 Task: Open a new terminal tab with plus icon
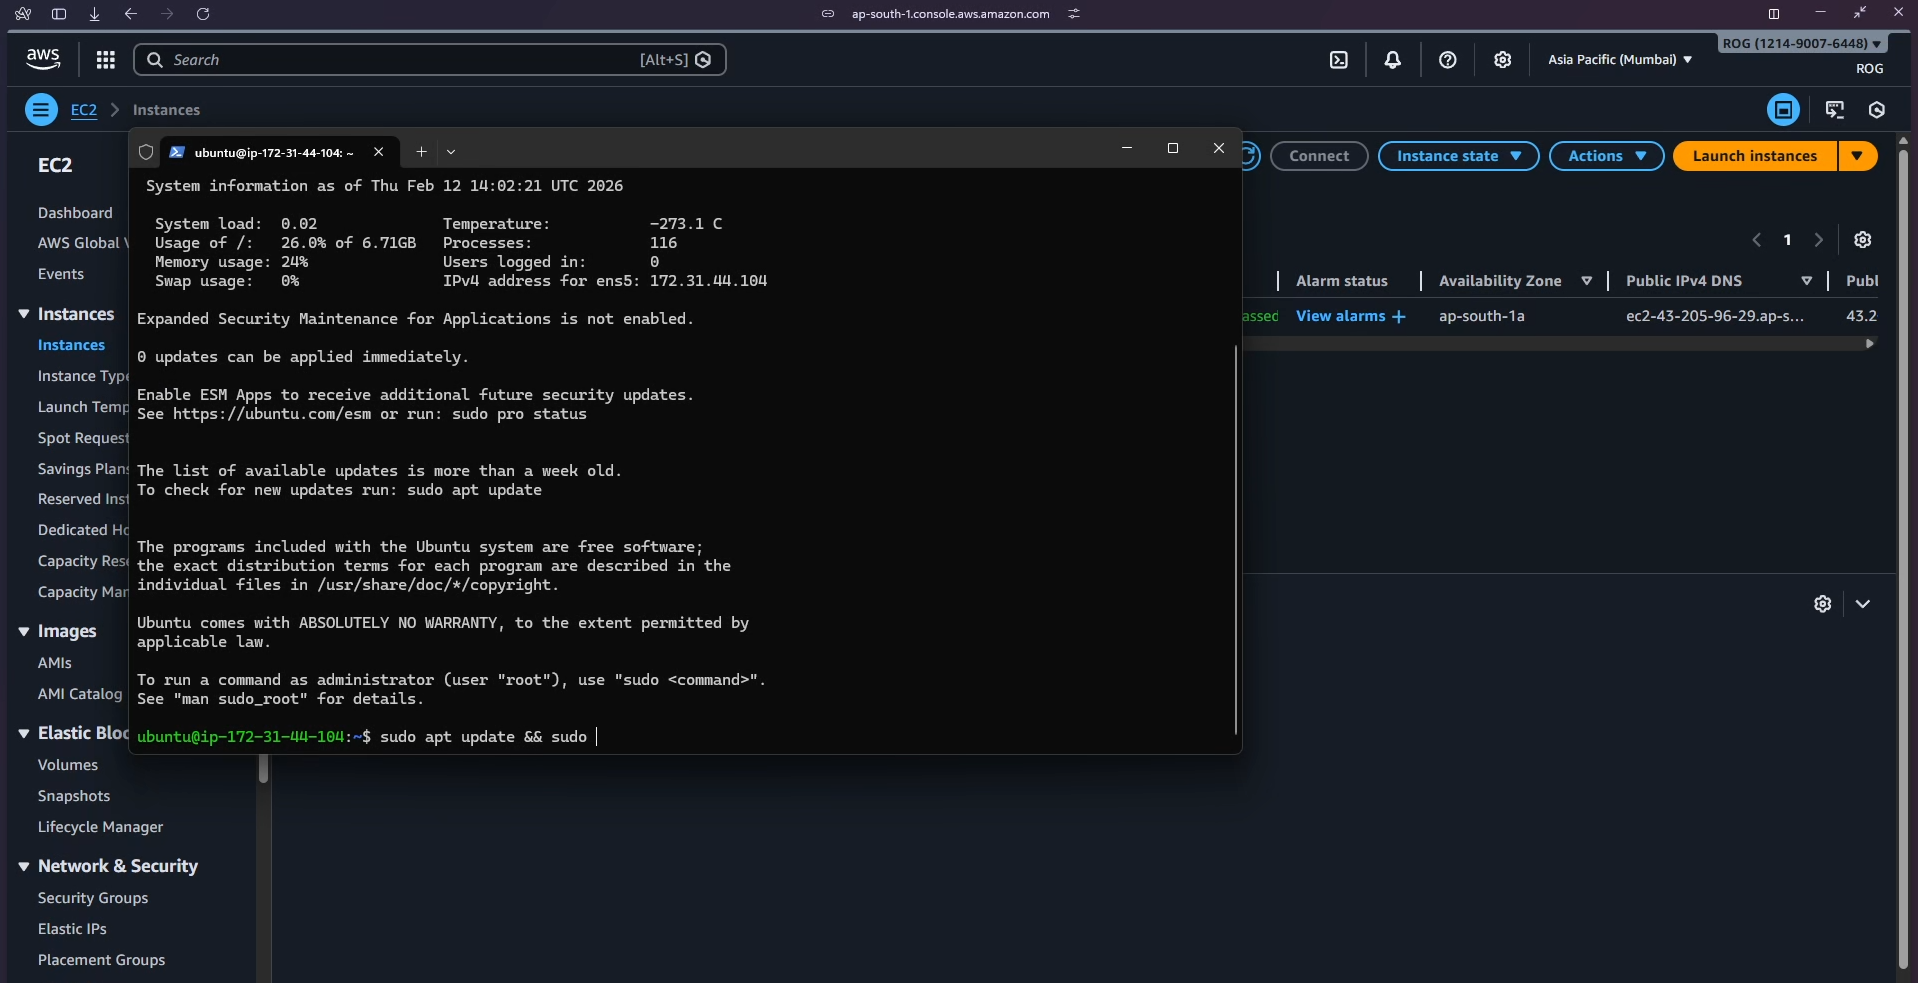(420, 152)
